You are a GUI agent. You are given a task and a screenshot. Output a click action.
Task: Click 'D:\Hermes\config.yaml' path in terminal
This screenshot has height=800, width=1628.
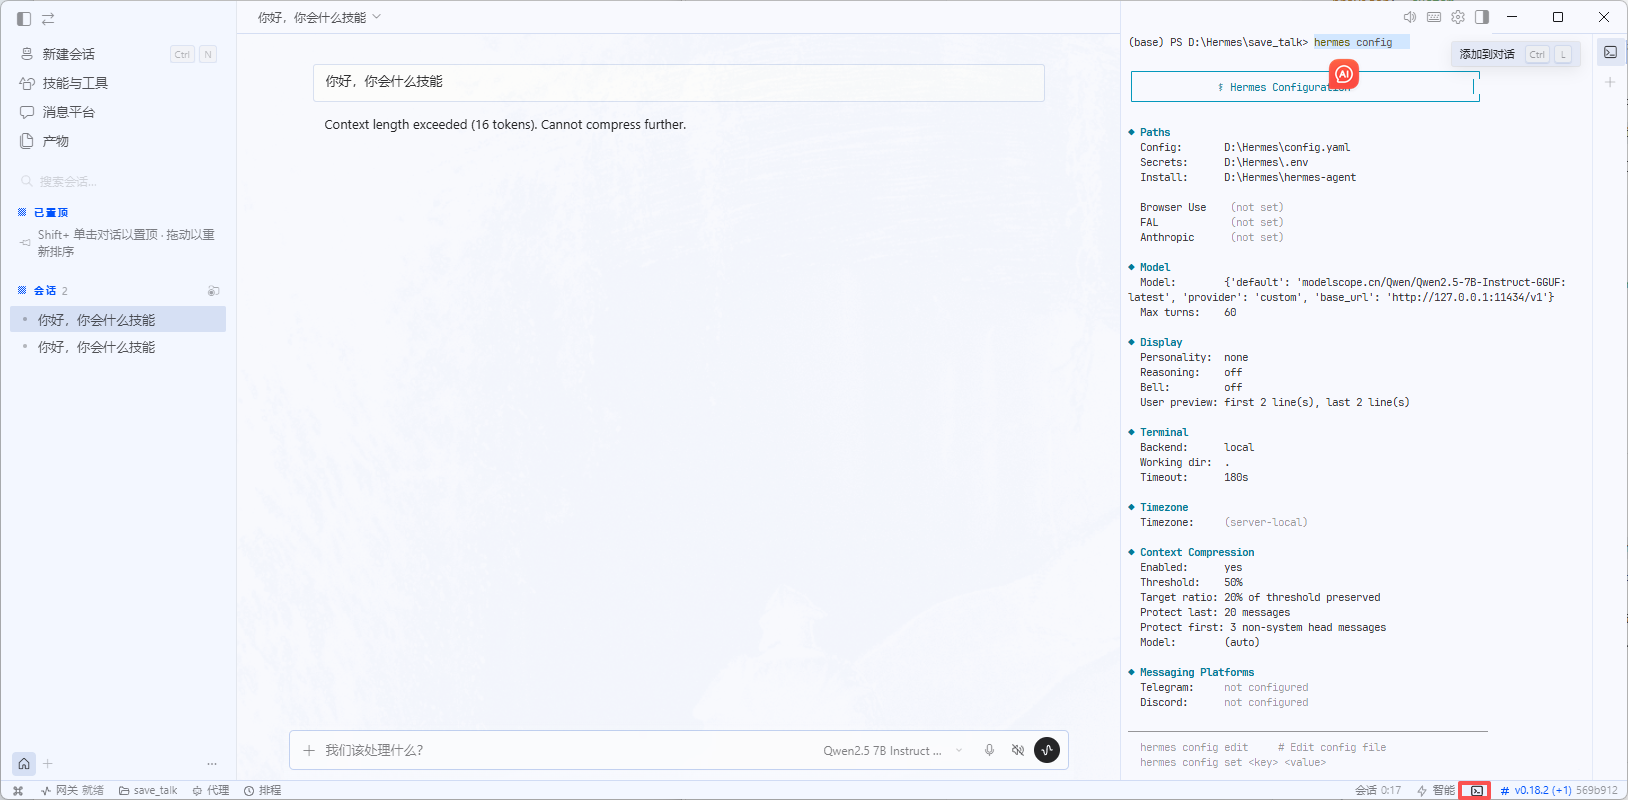[x=1287, y=147]
